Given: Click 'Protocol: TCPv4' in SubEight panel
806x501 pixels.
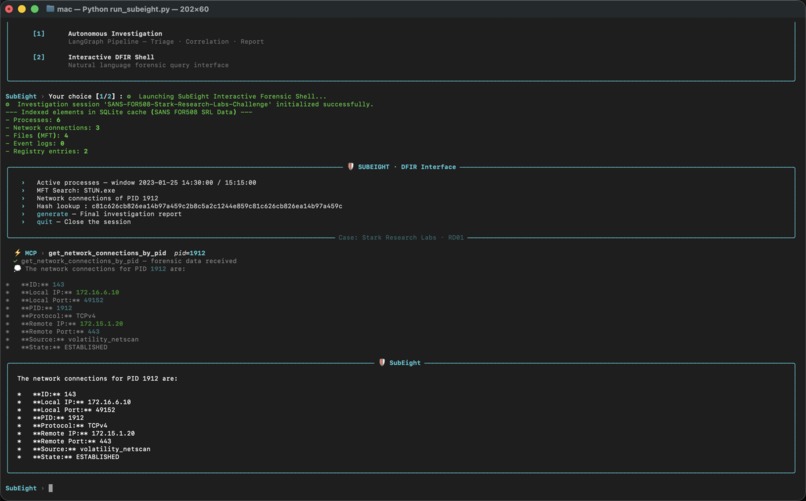Looking at the screenshot, I should coord(70,425).
